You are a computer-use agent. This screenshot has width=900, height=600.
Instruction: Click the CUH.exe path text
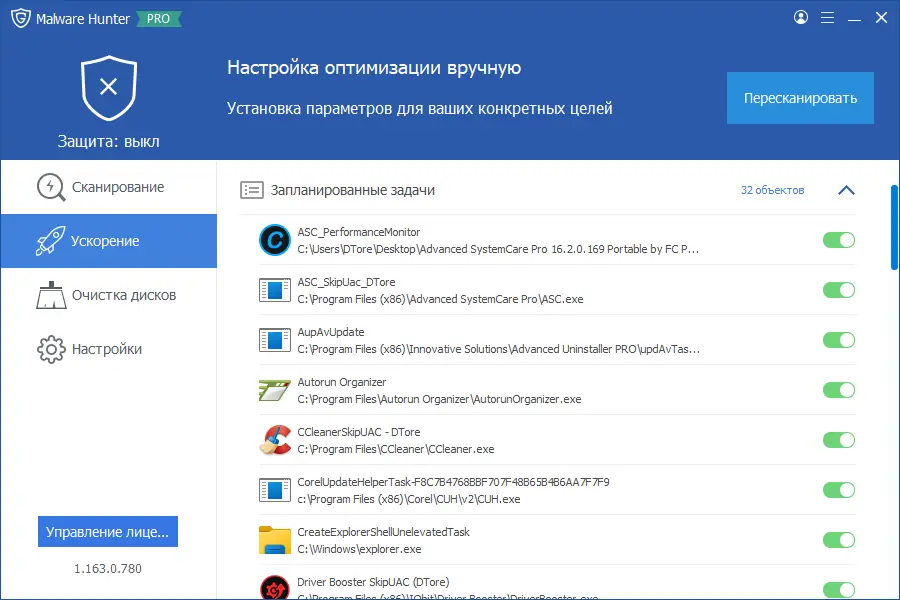pyautogui.click(x=409, y=499)
